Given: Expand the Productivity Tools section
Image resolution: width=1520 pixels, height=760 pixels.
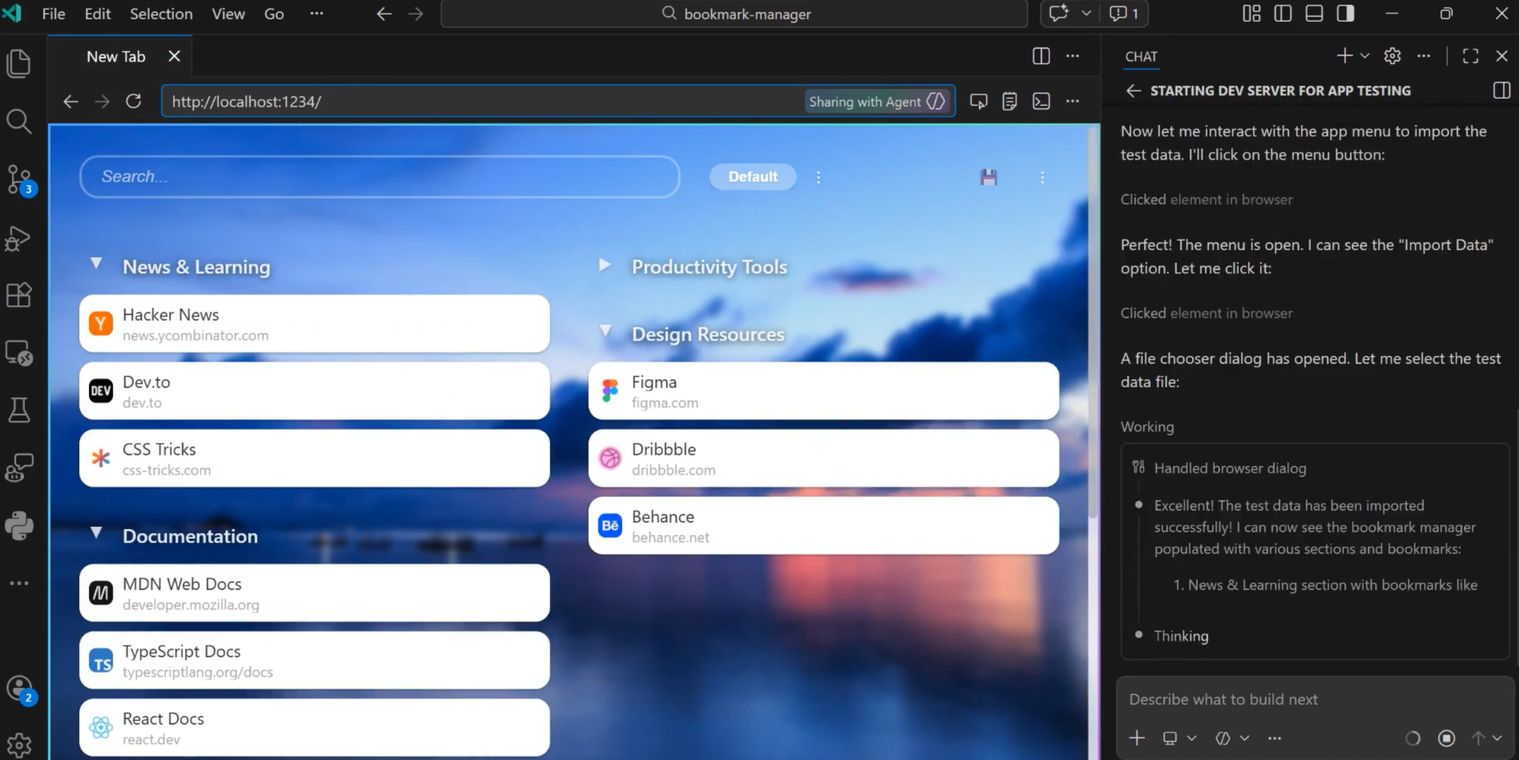Looking at the screenshot, I should coord(604,265).
